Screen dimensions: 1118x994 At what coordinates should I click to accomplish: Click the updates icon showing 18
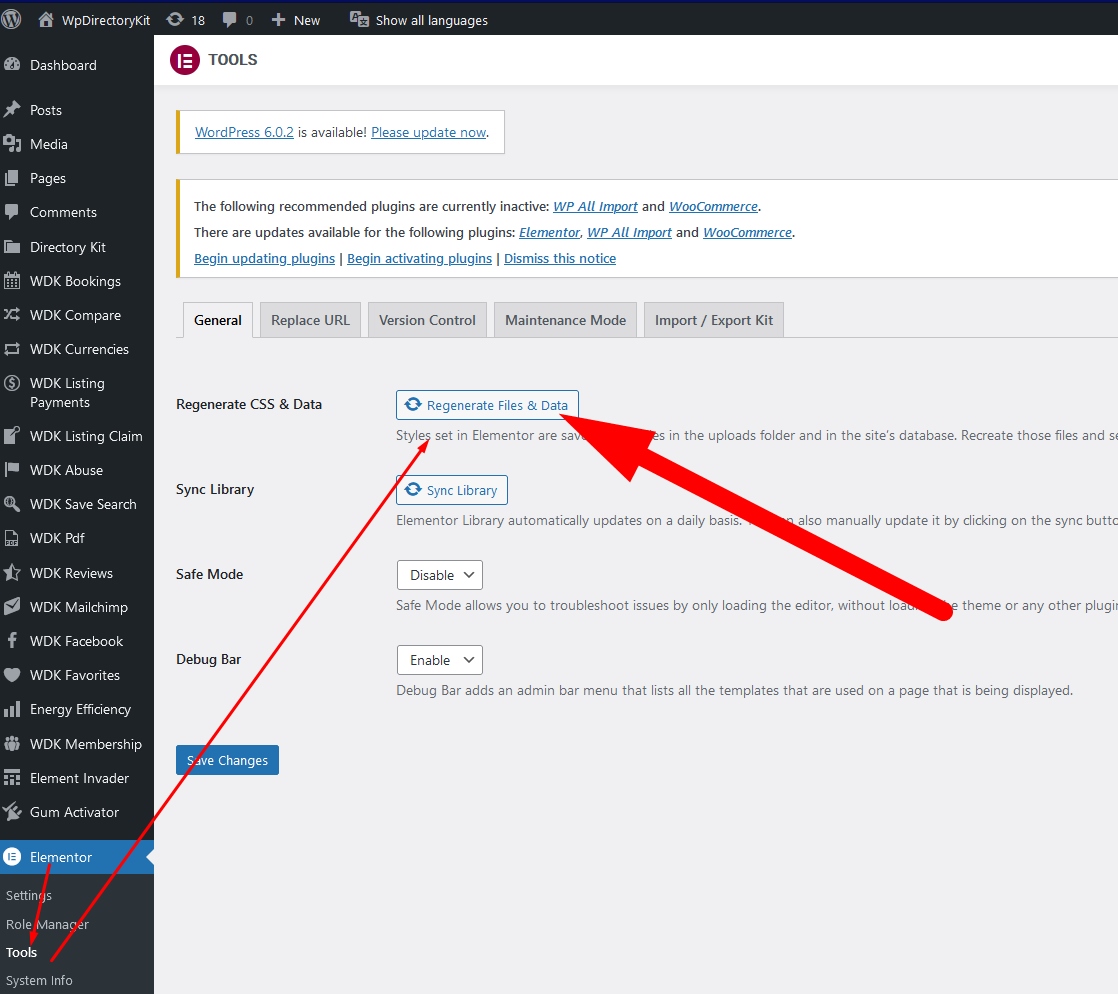point(175,19)
